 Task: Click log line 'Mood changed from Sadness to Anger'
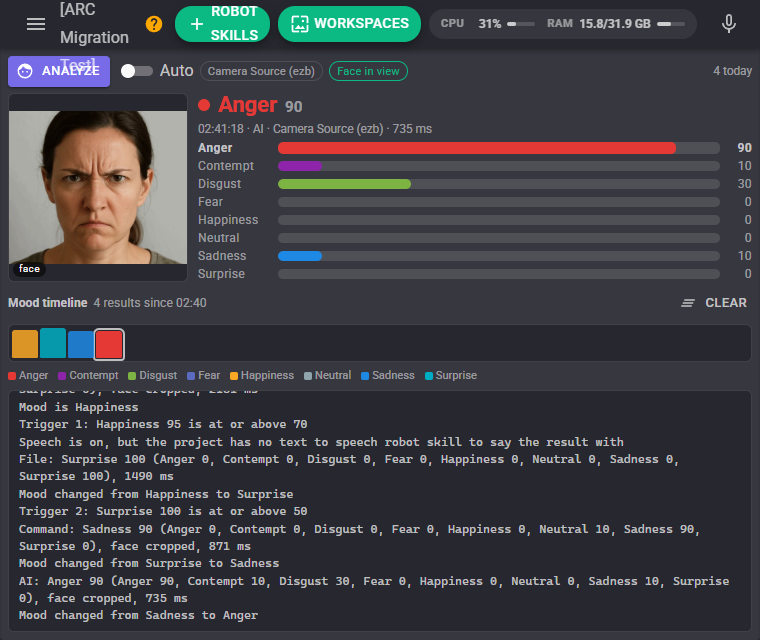pos(138,615)
